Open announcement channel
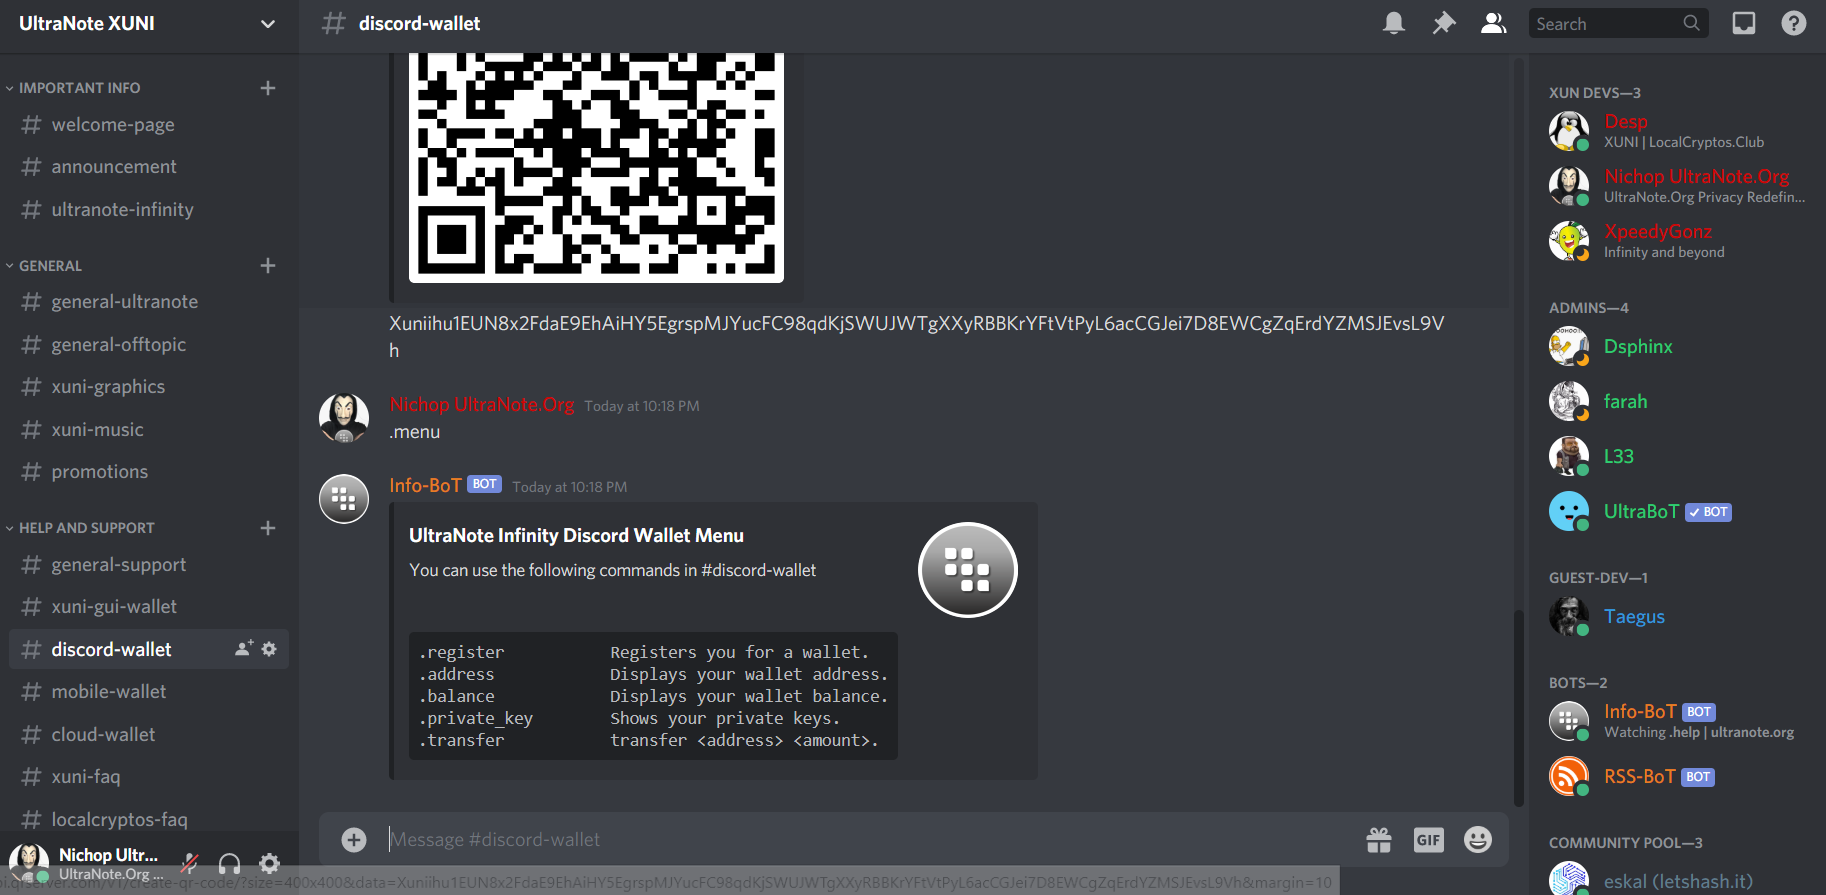The width and height of the screenshot is (1826, 895). pos(148,167)
